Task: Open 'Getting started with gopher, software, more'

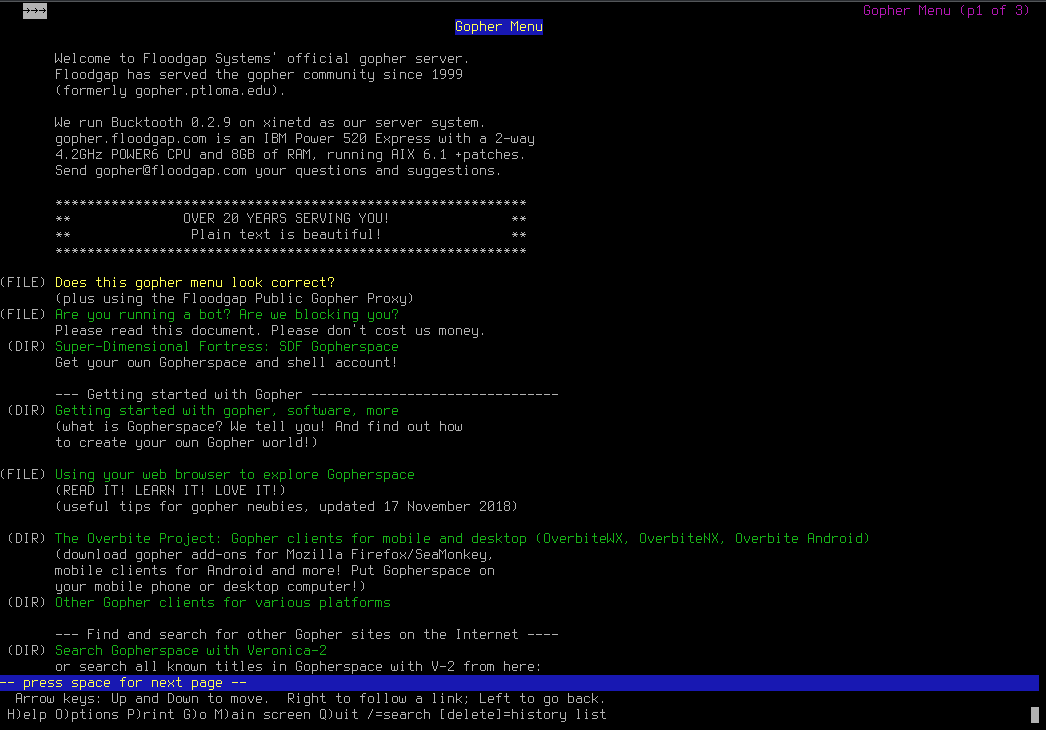Action: tap(227, 411)
